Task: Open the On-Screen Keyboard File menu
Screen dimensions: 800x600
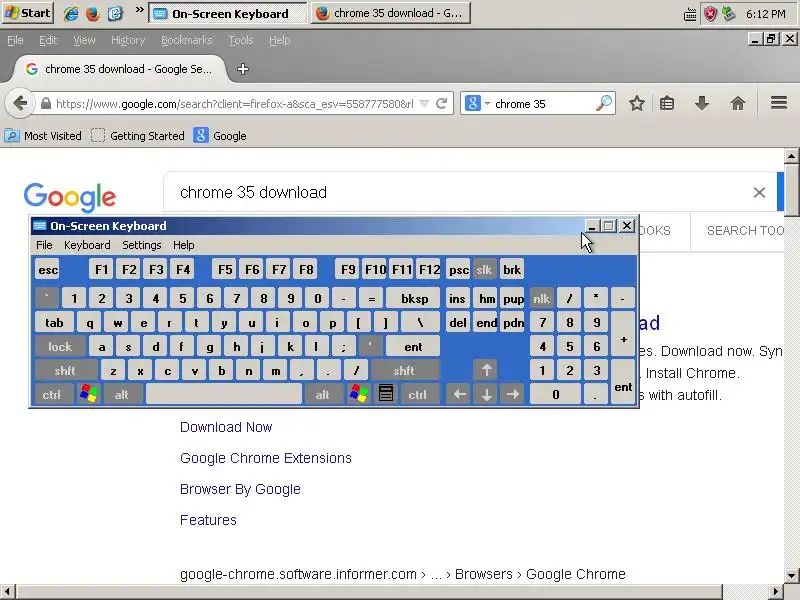Action: coord(44,245)
